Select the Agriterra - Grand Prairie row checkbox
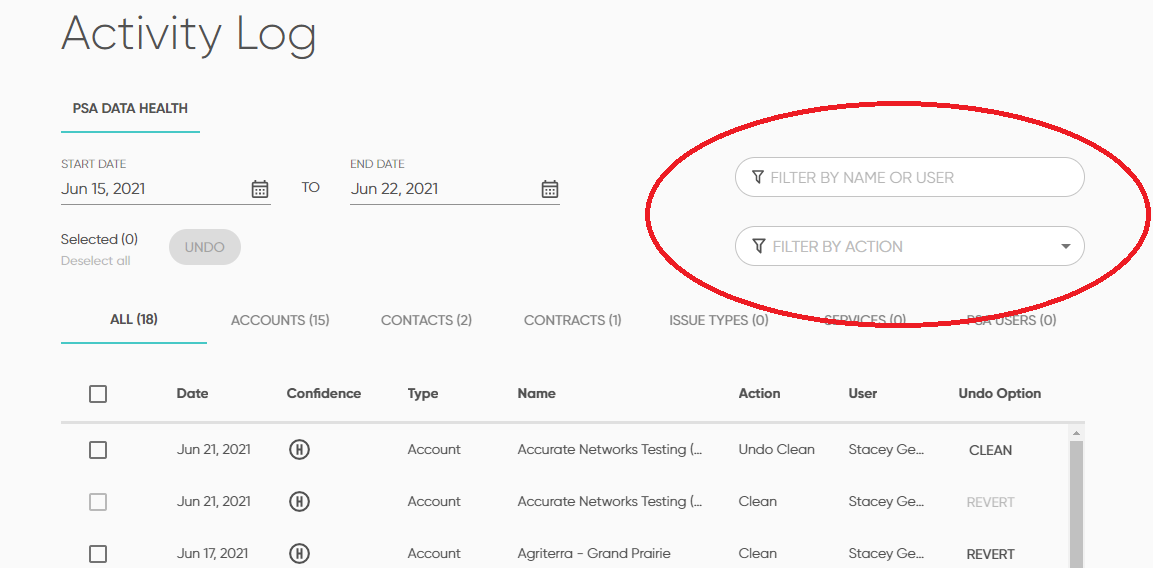Viewport: 1153px width, 568px height. point(98,554)
